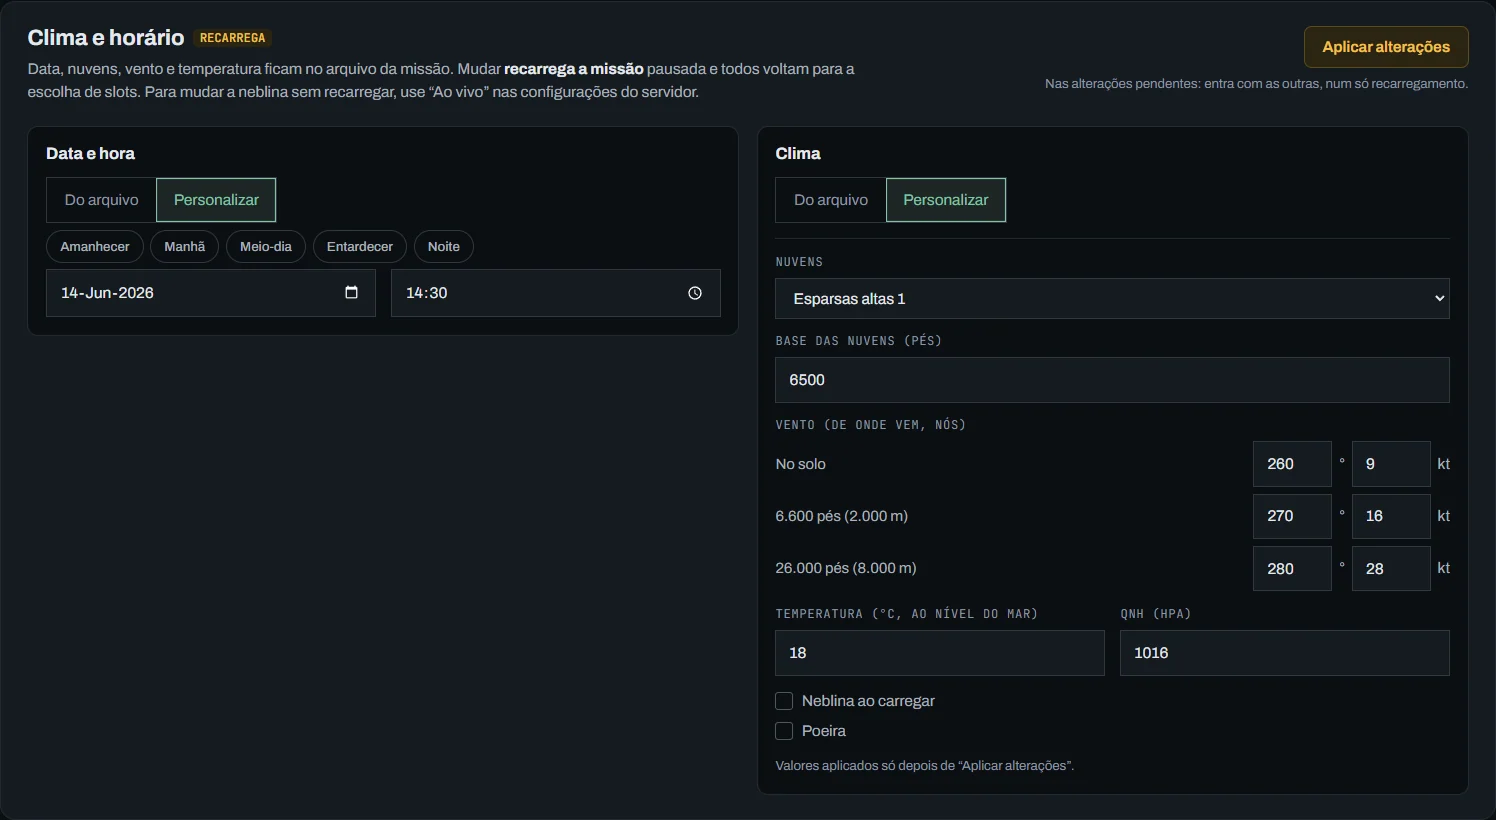
Task: Open the calendar picker icon in date field
Action: pyautogui.click(x=351, y=293)
